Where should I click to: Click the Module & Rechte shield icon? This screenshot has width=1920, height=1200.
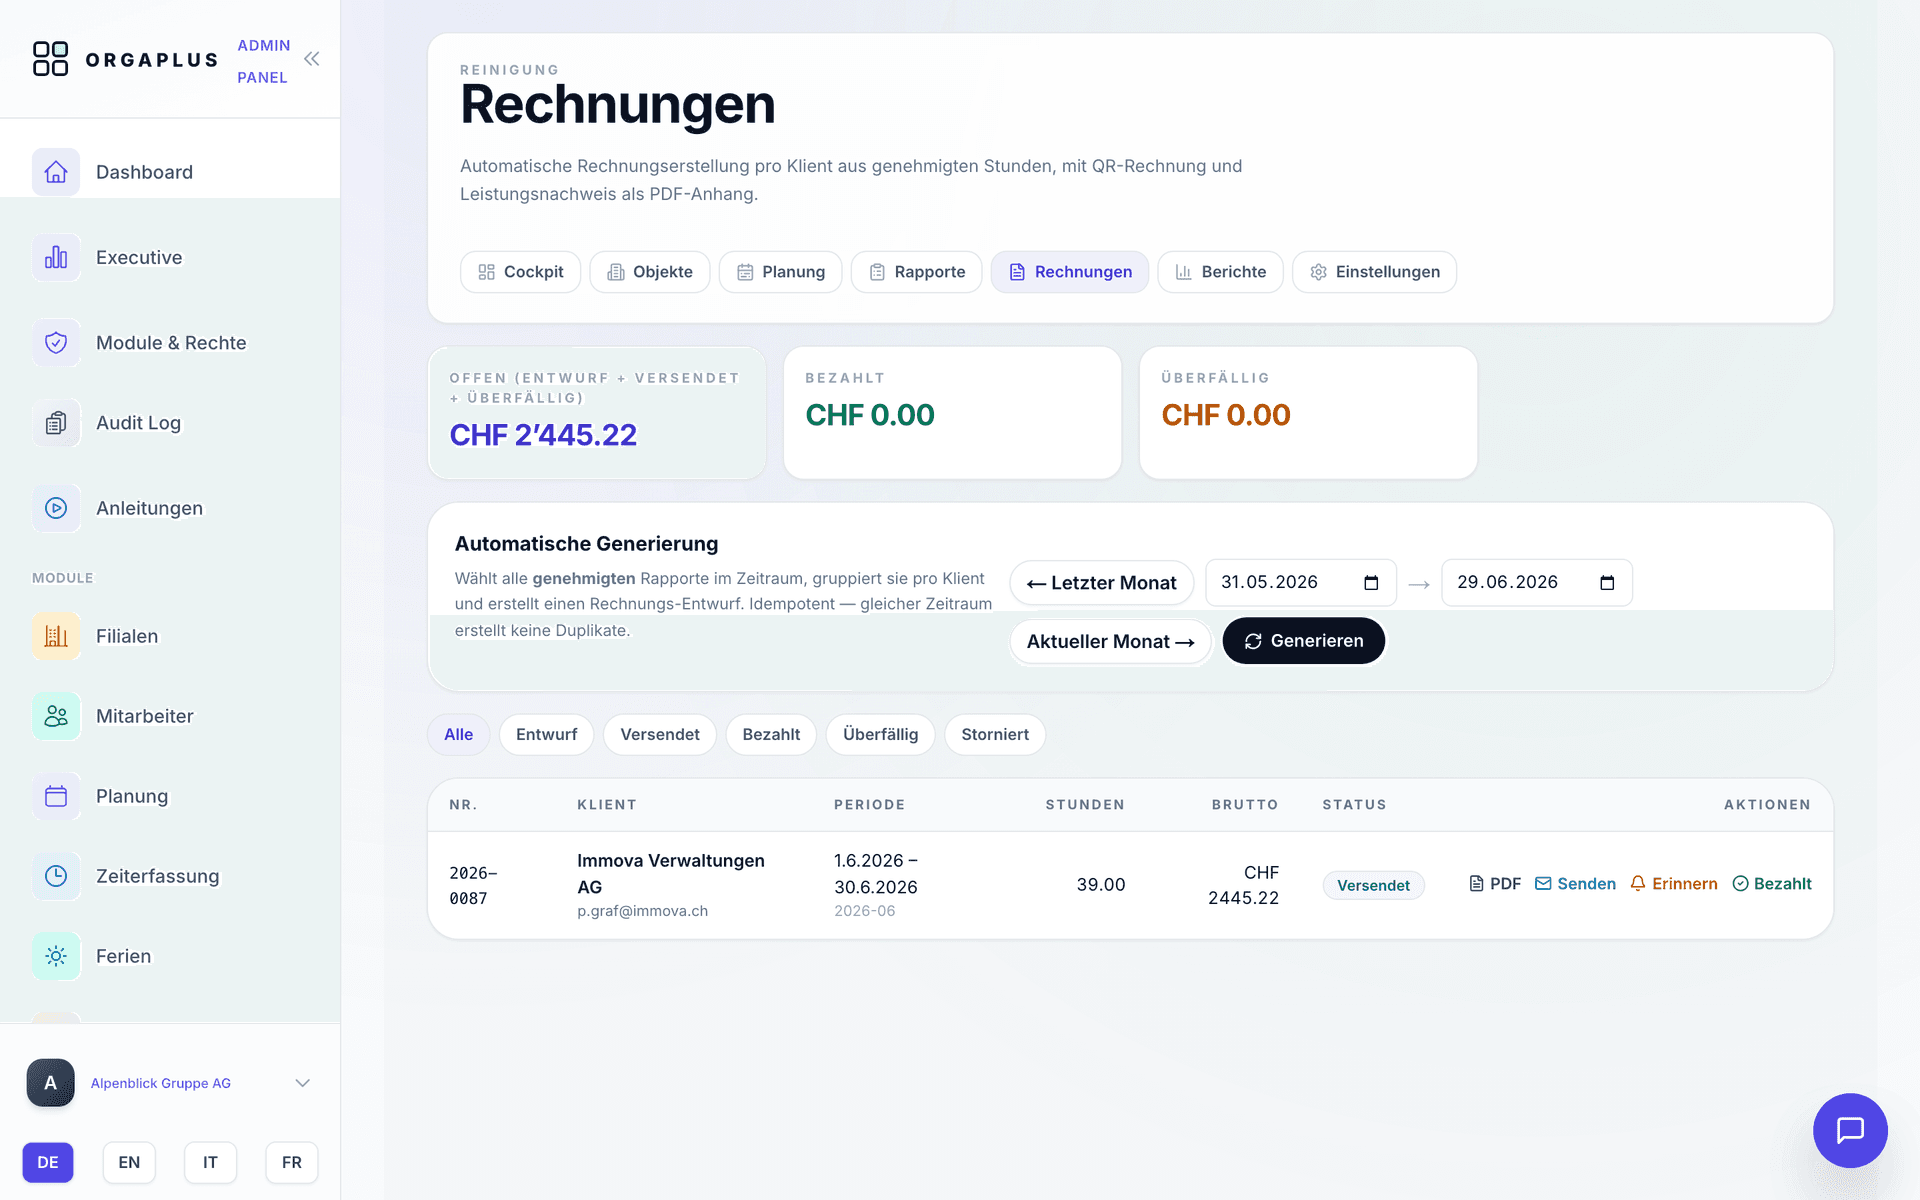coord(56,343)
